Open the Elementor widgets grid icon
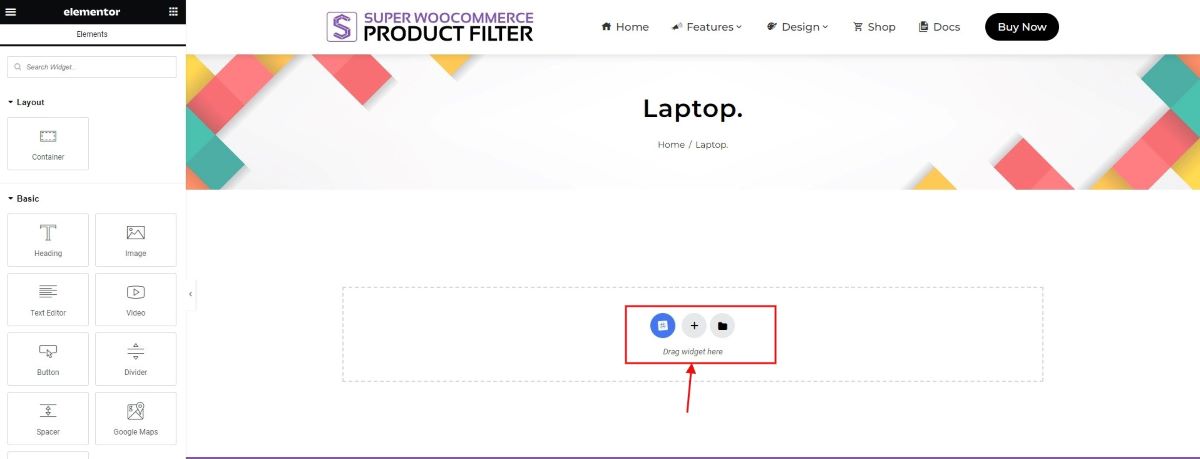This screenshot has width=1200, height=459. click(x=174, y=12)
